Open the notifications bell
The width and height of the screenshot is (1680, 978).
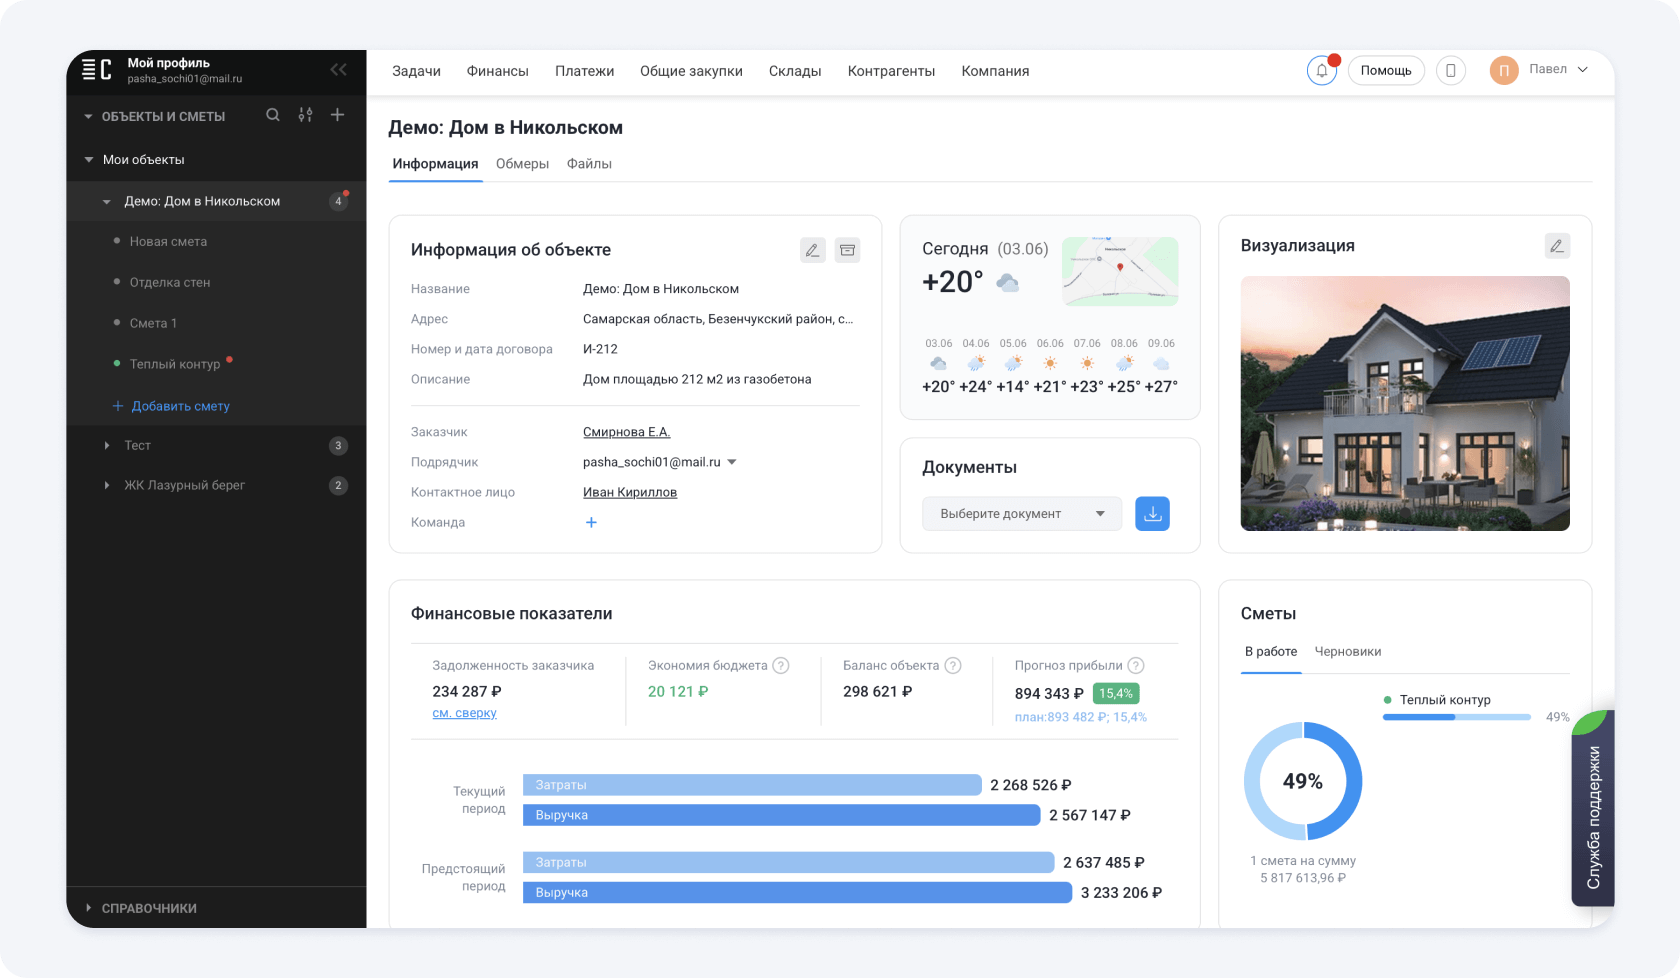pos(1321,71)
